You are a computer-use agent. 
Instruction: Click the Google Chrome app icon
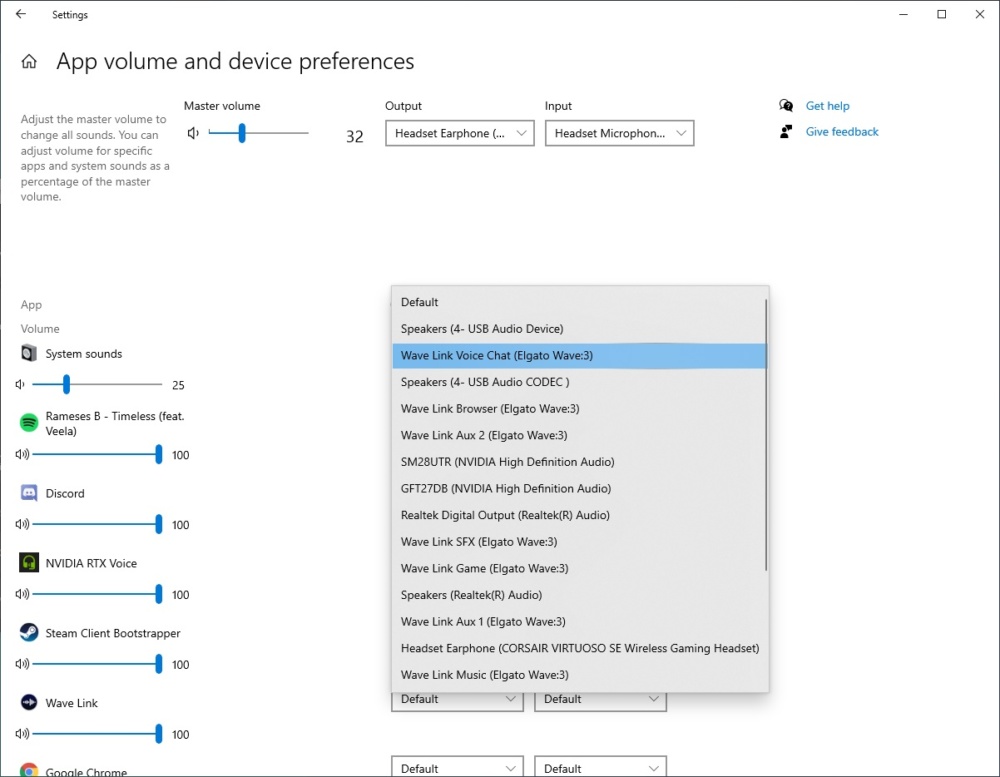pos(29,771)
